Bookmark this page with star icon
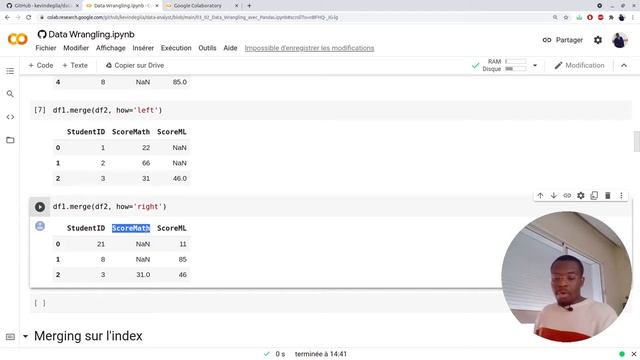640x360 pixels. tap(566, 17)
